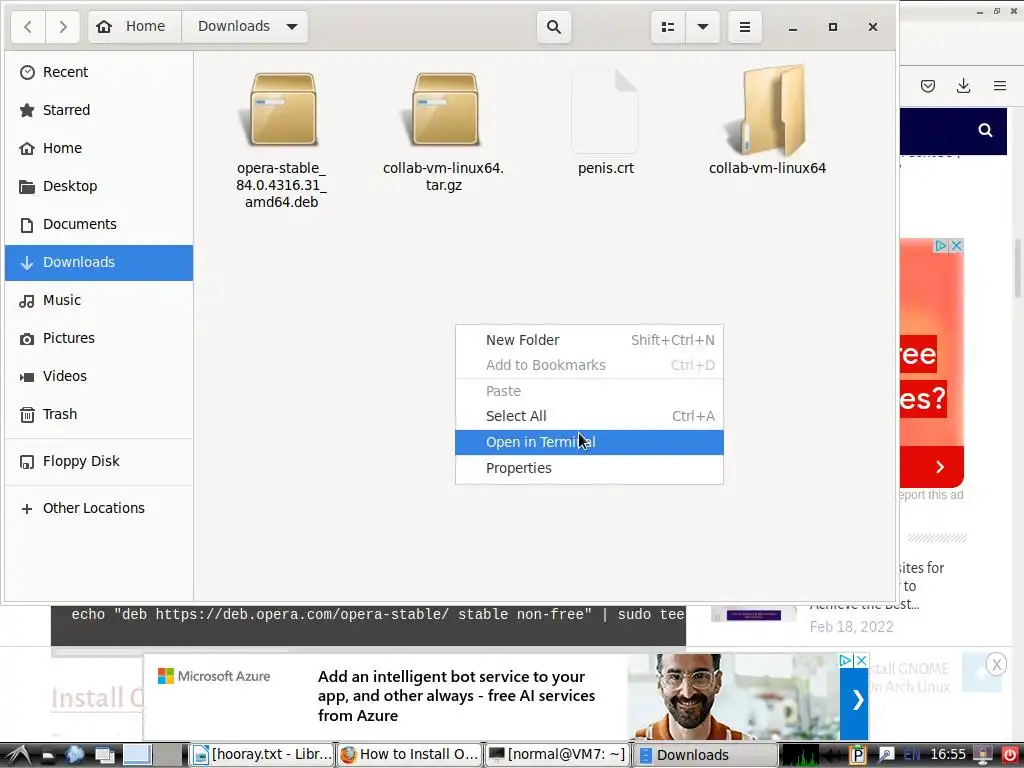Click the P tray icon
The width and height of the screenshot is (1024, 768).
(x=857, y=755)
